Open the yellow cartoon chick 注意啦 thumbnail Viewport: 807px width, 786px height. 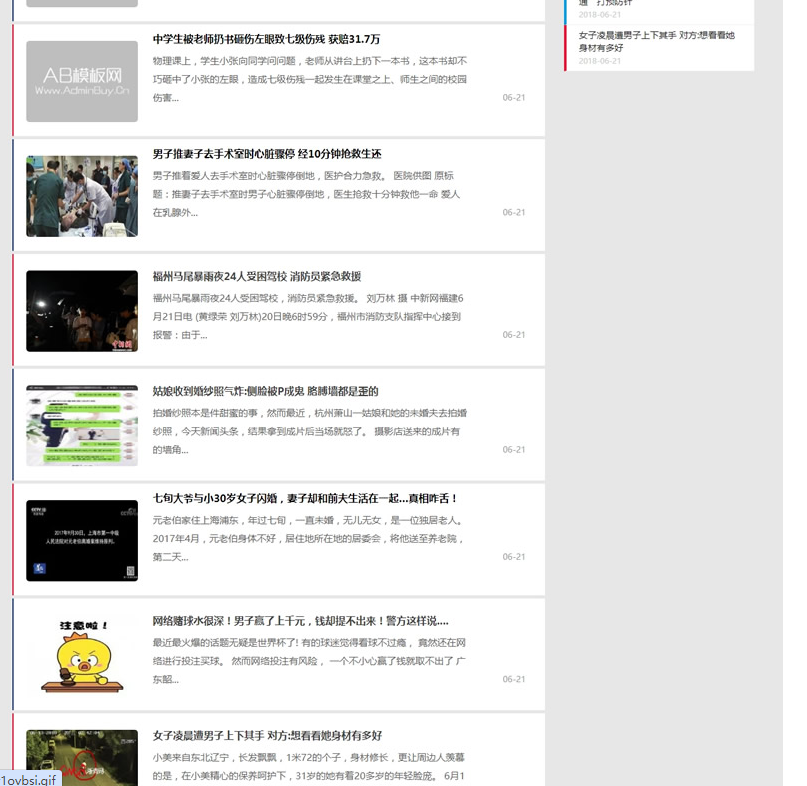click(82, 656)
